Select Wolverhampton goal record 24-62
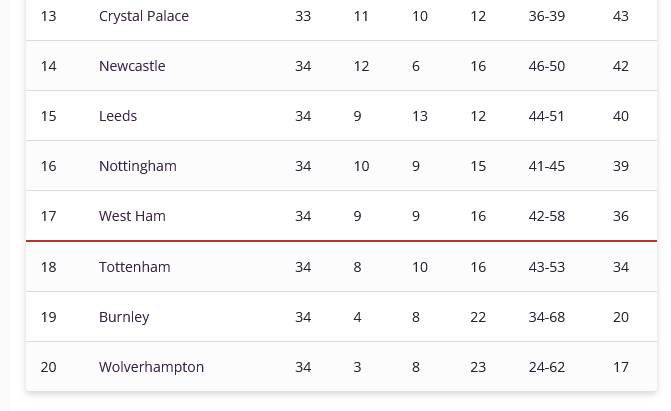 (546, 367)
